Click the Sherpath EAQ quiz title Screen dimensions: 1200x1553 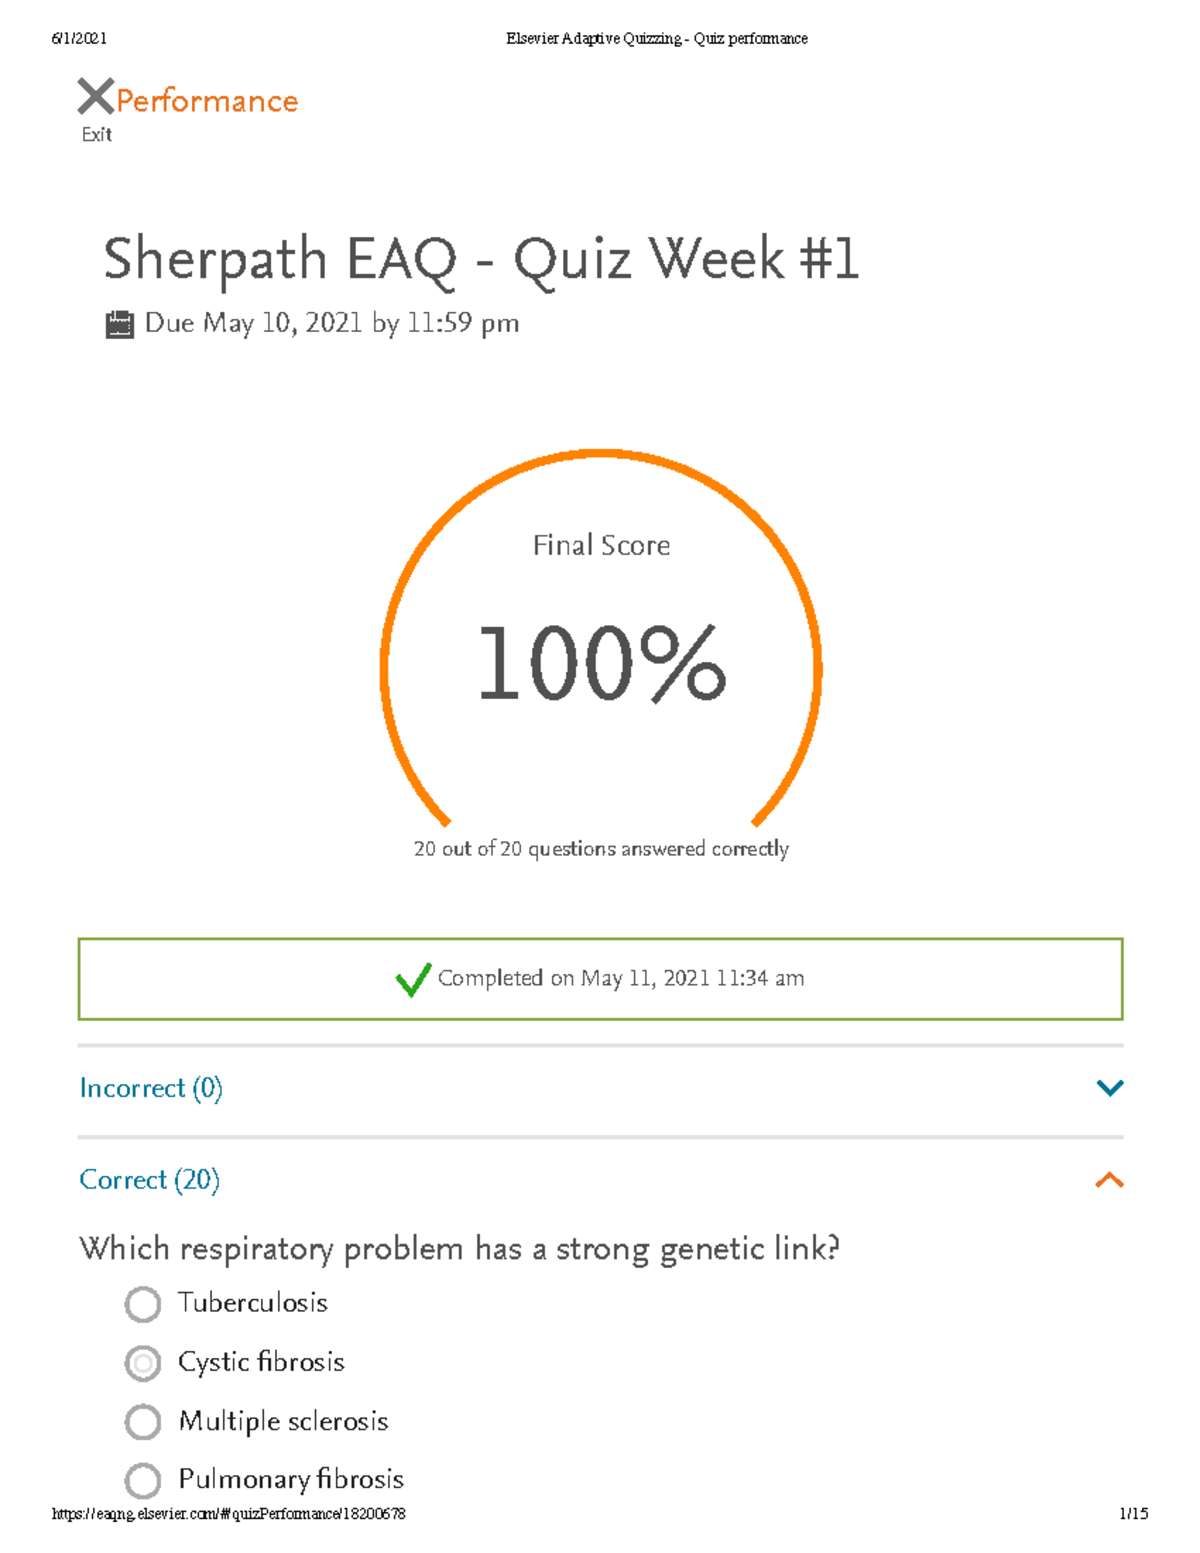pyautogui.click(x=482, y=259)
